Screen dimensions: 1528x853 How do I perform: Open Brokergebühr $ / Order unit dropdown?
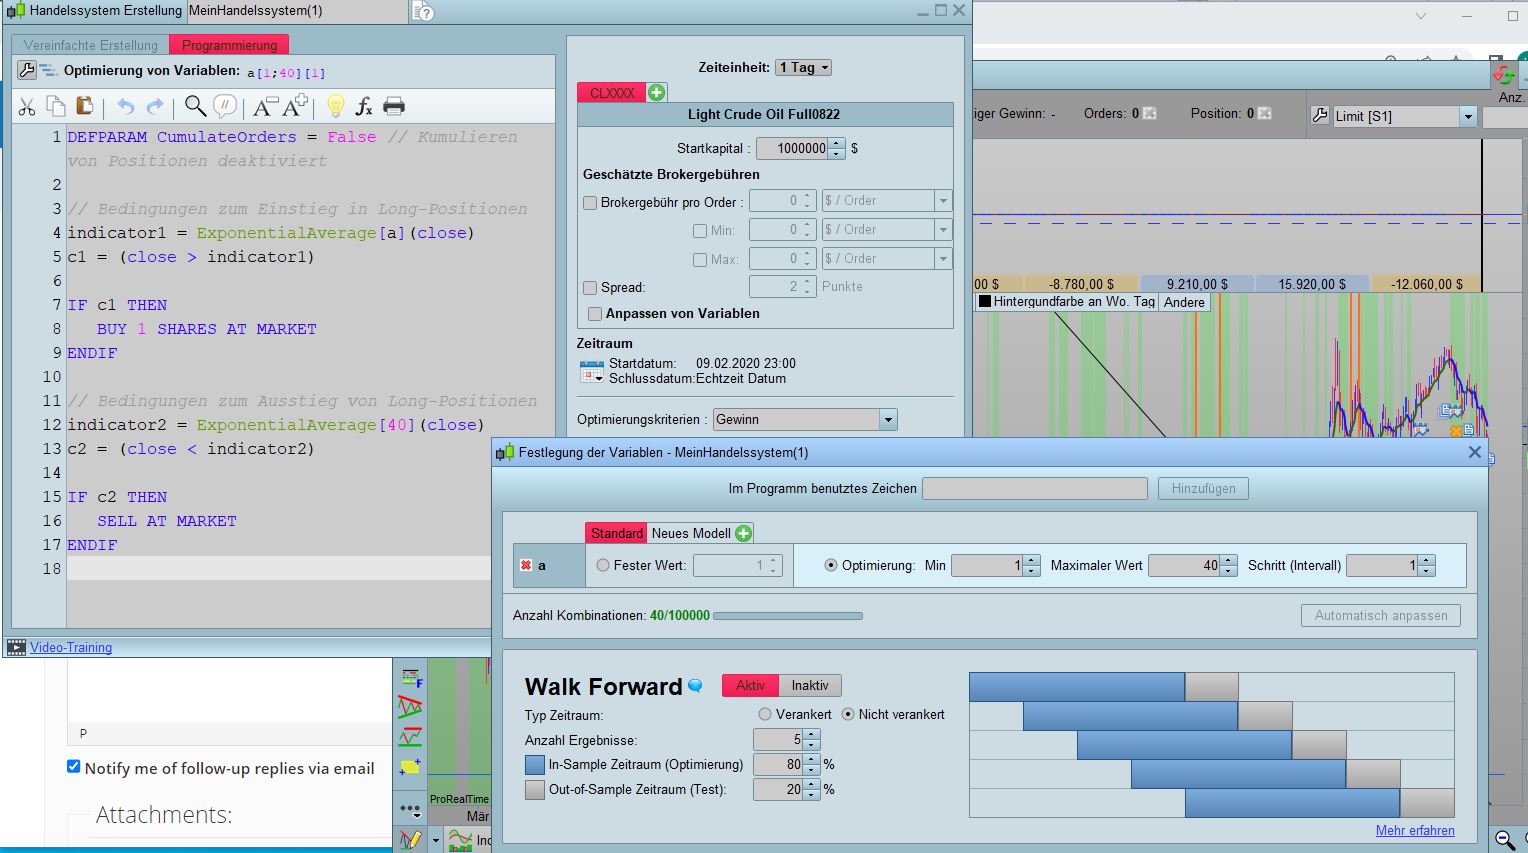(886, 201)
